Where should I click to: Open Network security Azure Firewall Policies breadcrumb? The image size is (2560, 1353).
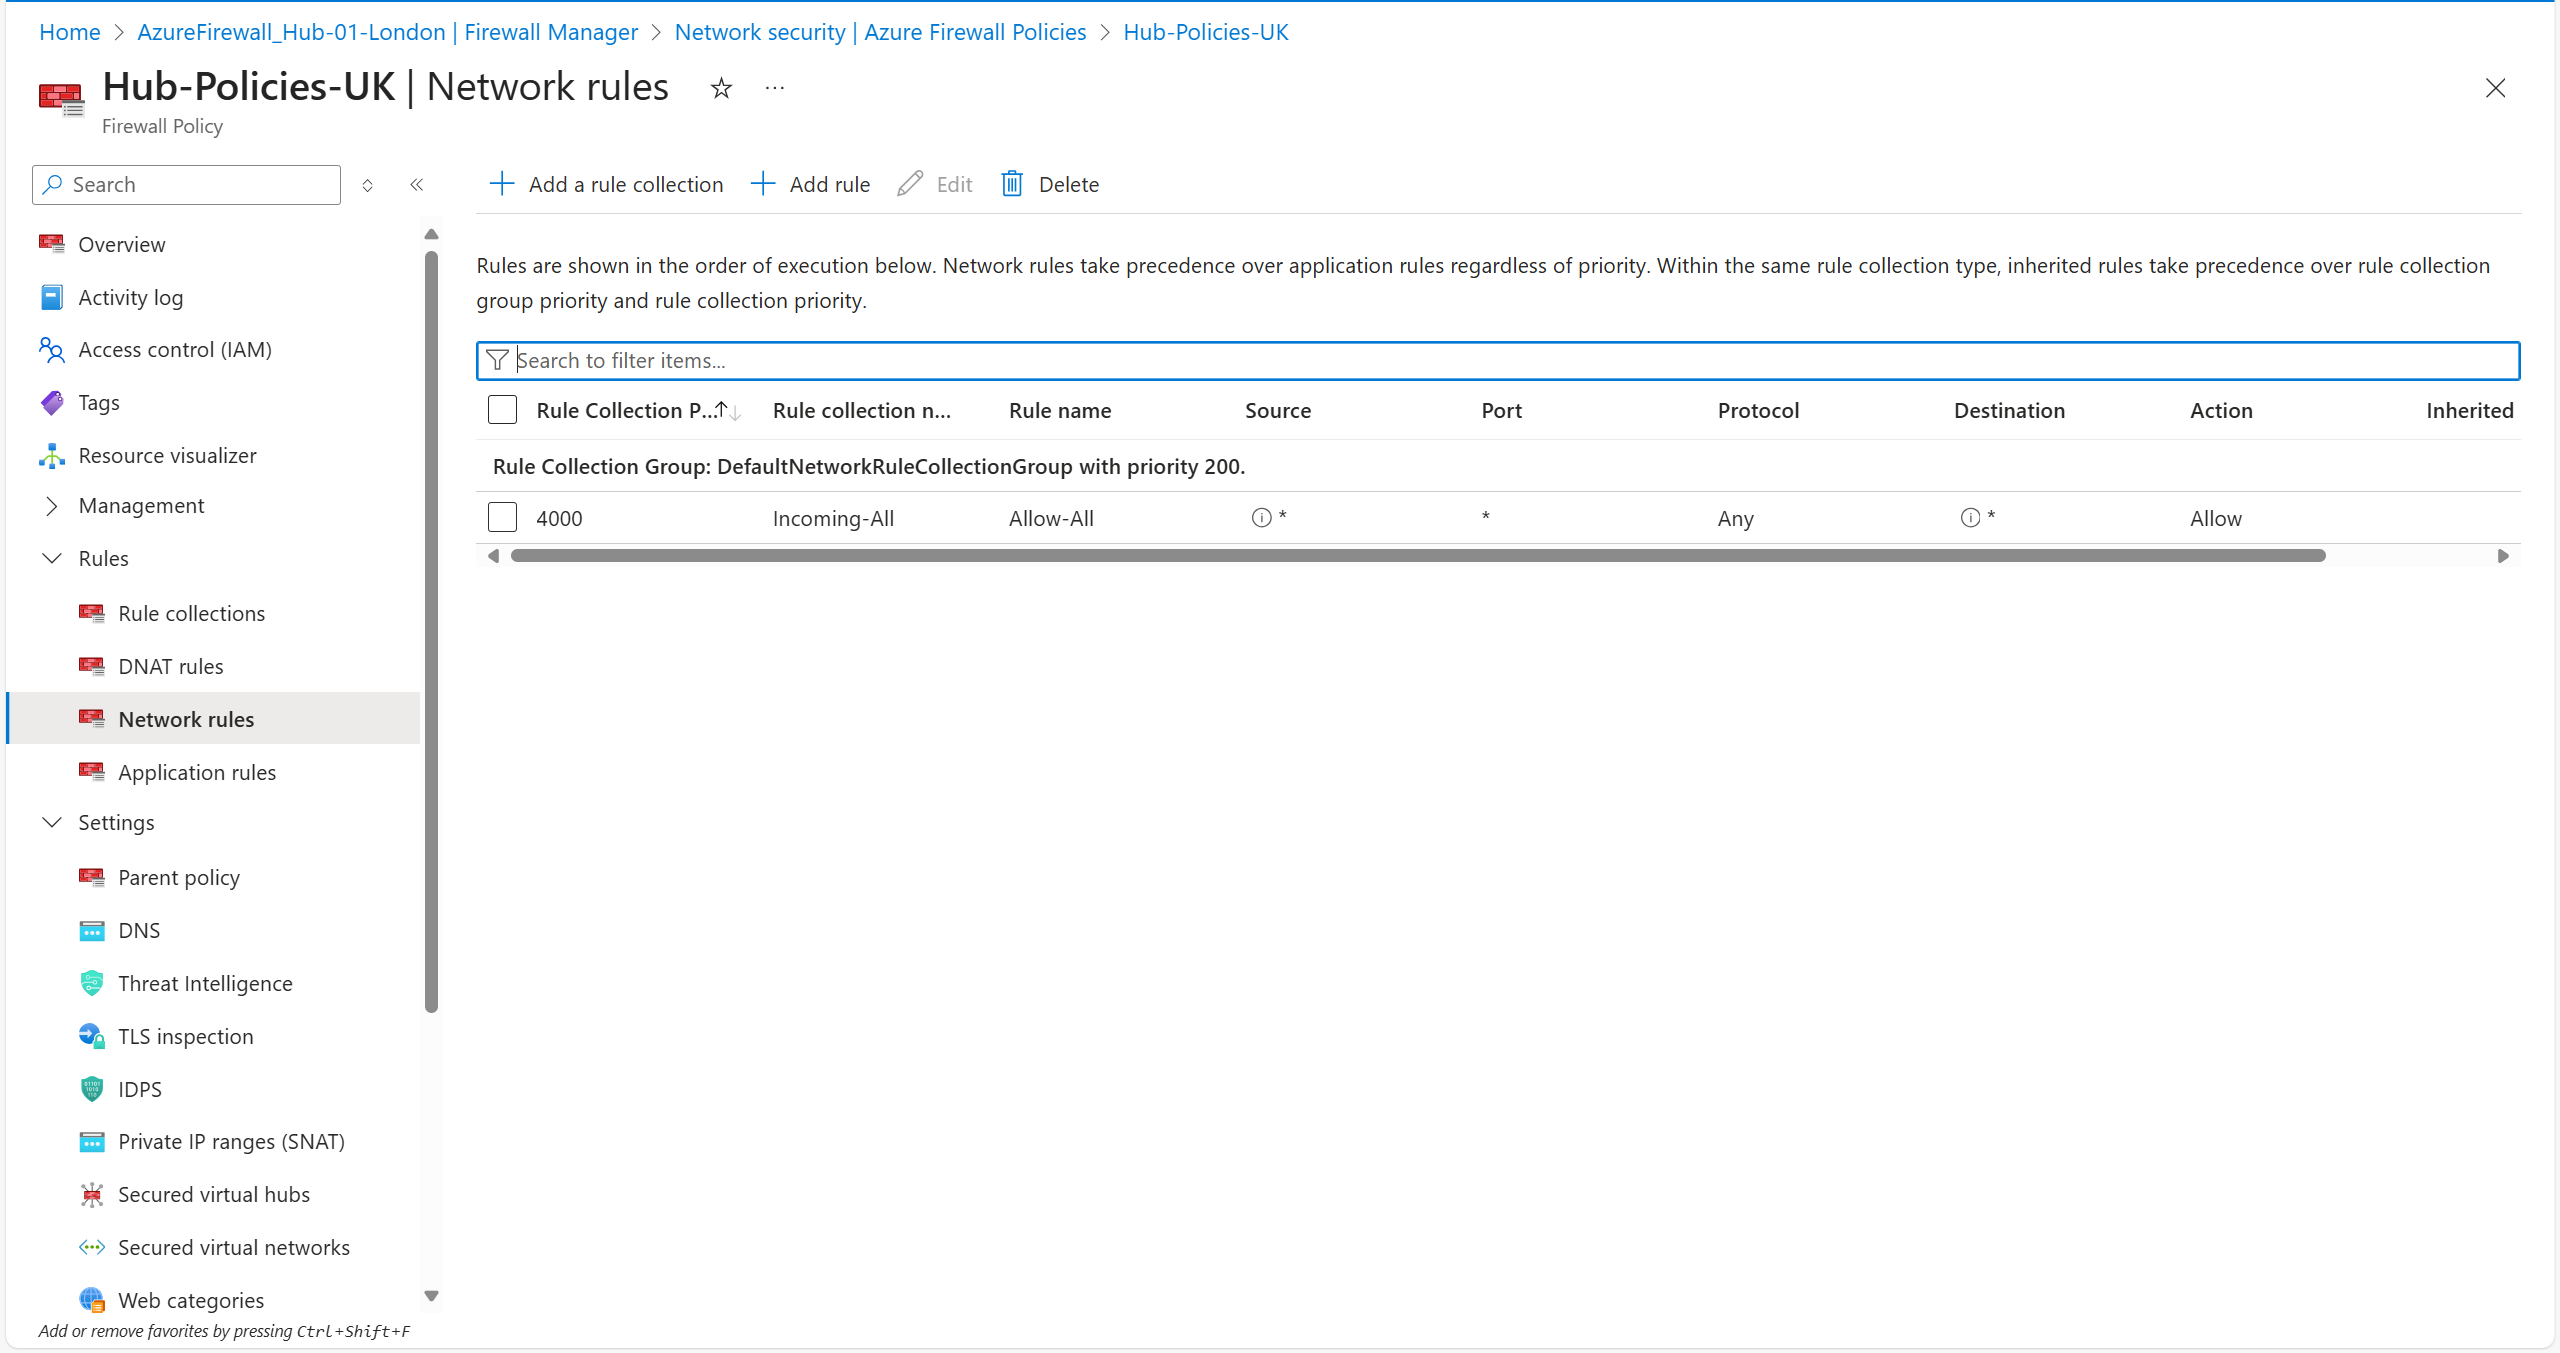[x=880, y=32]
